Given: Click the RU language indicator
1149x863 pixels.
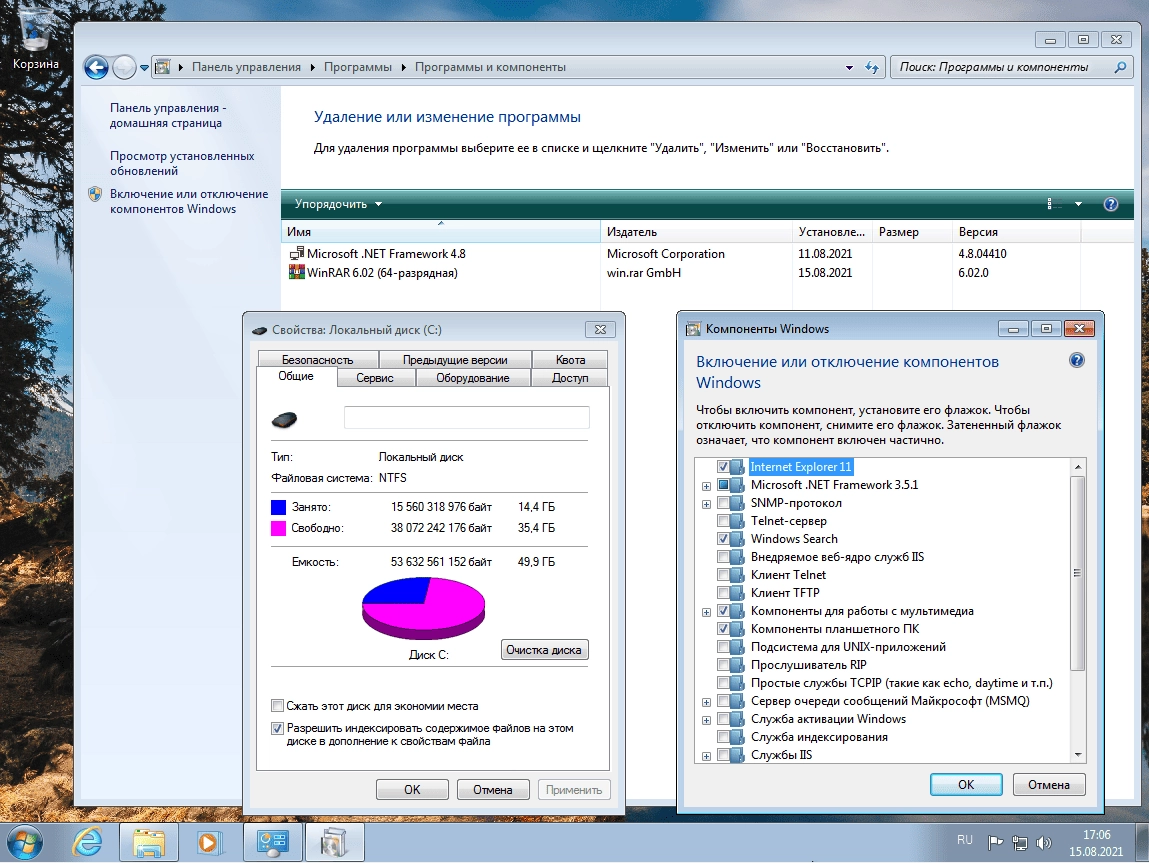Looking at the screenshot, I should tap(965, 840).
